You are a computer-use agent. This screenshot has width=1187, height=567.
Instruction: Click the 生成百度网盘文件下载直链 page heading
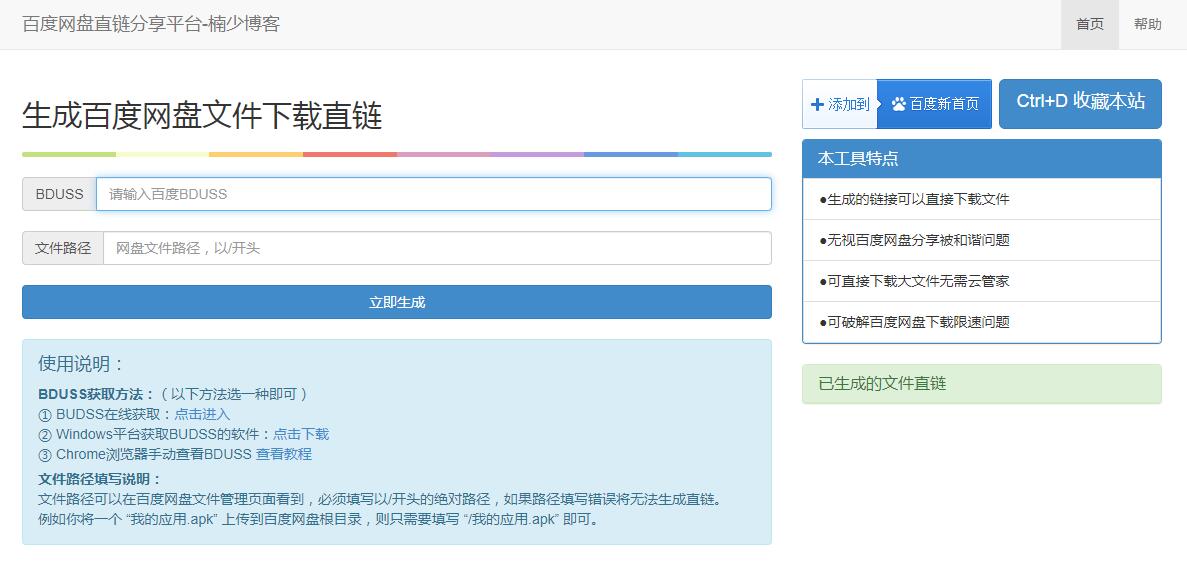coord(202,116)
